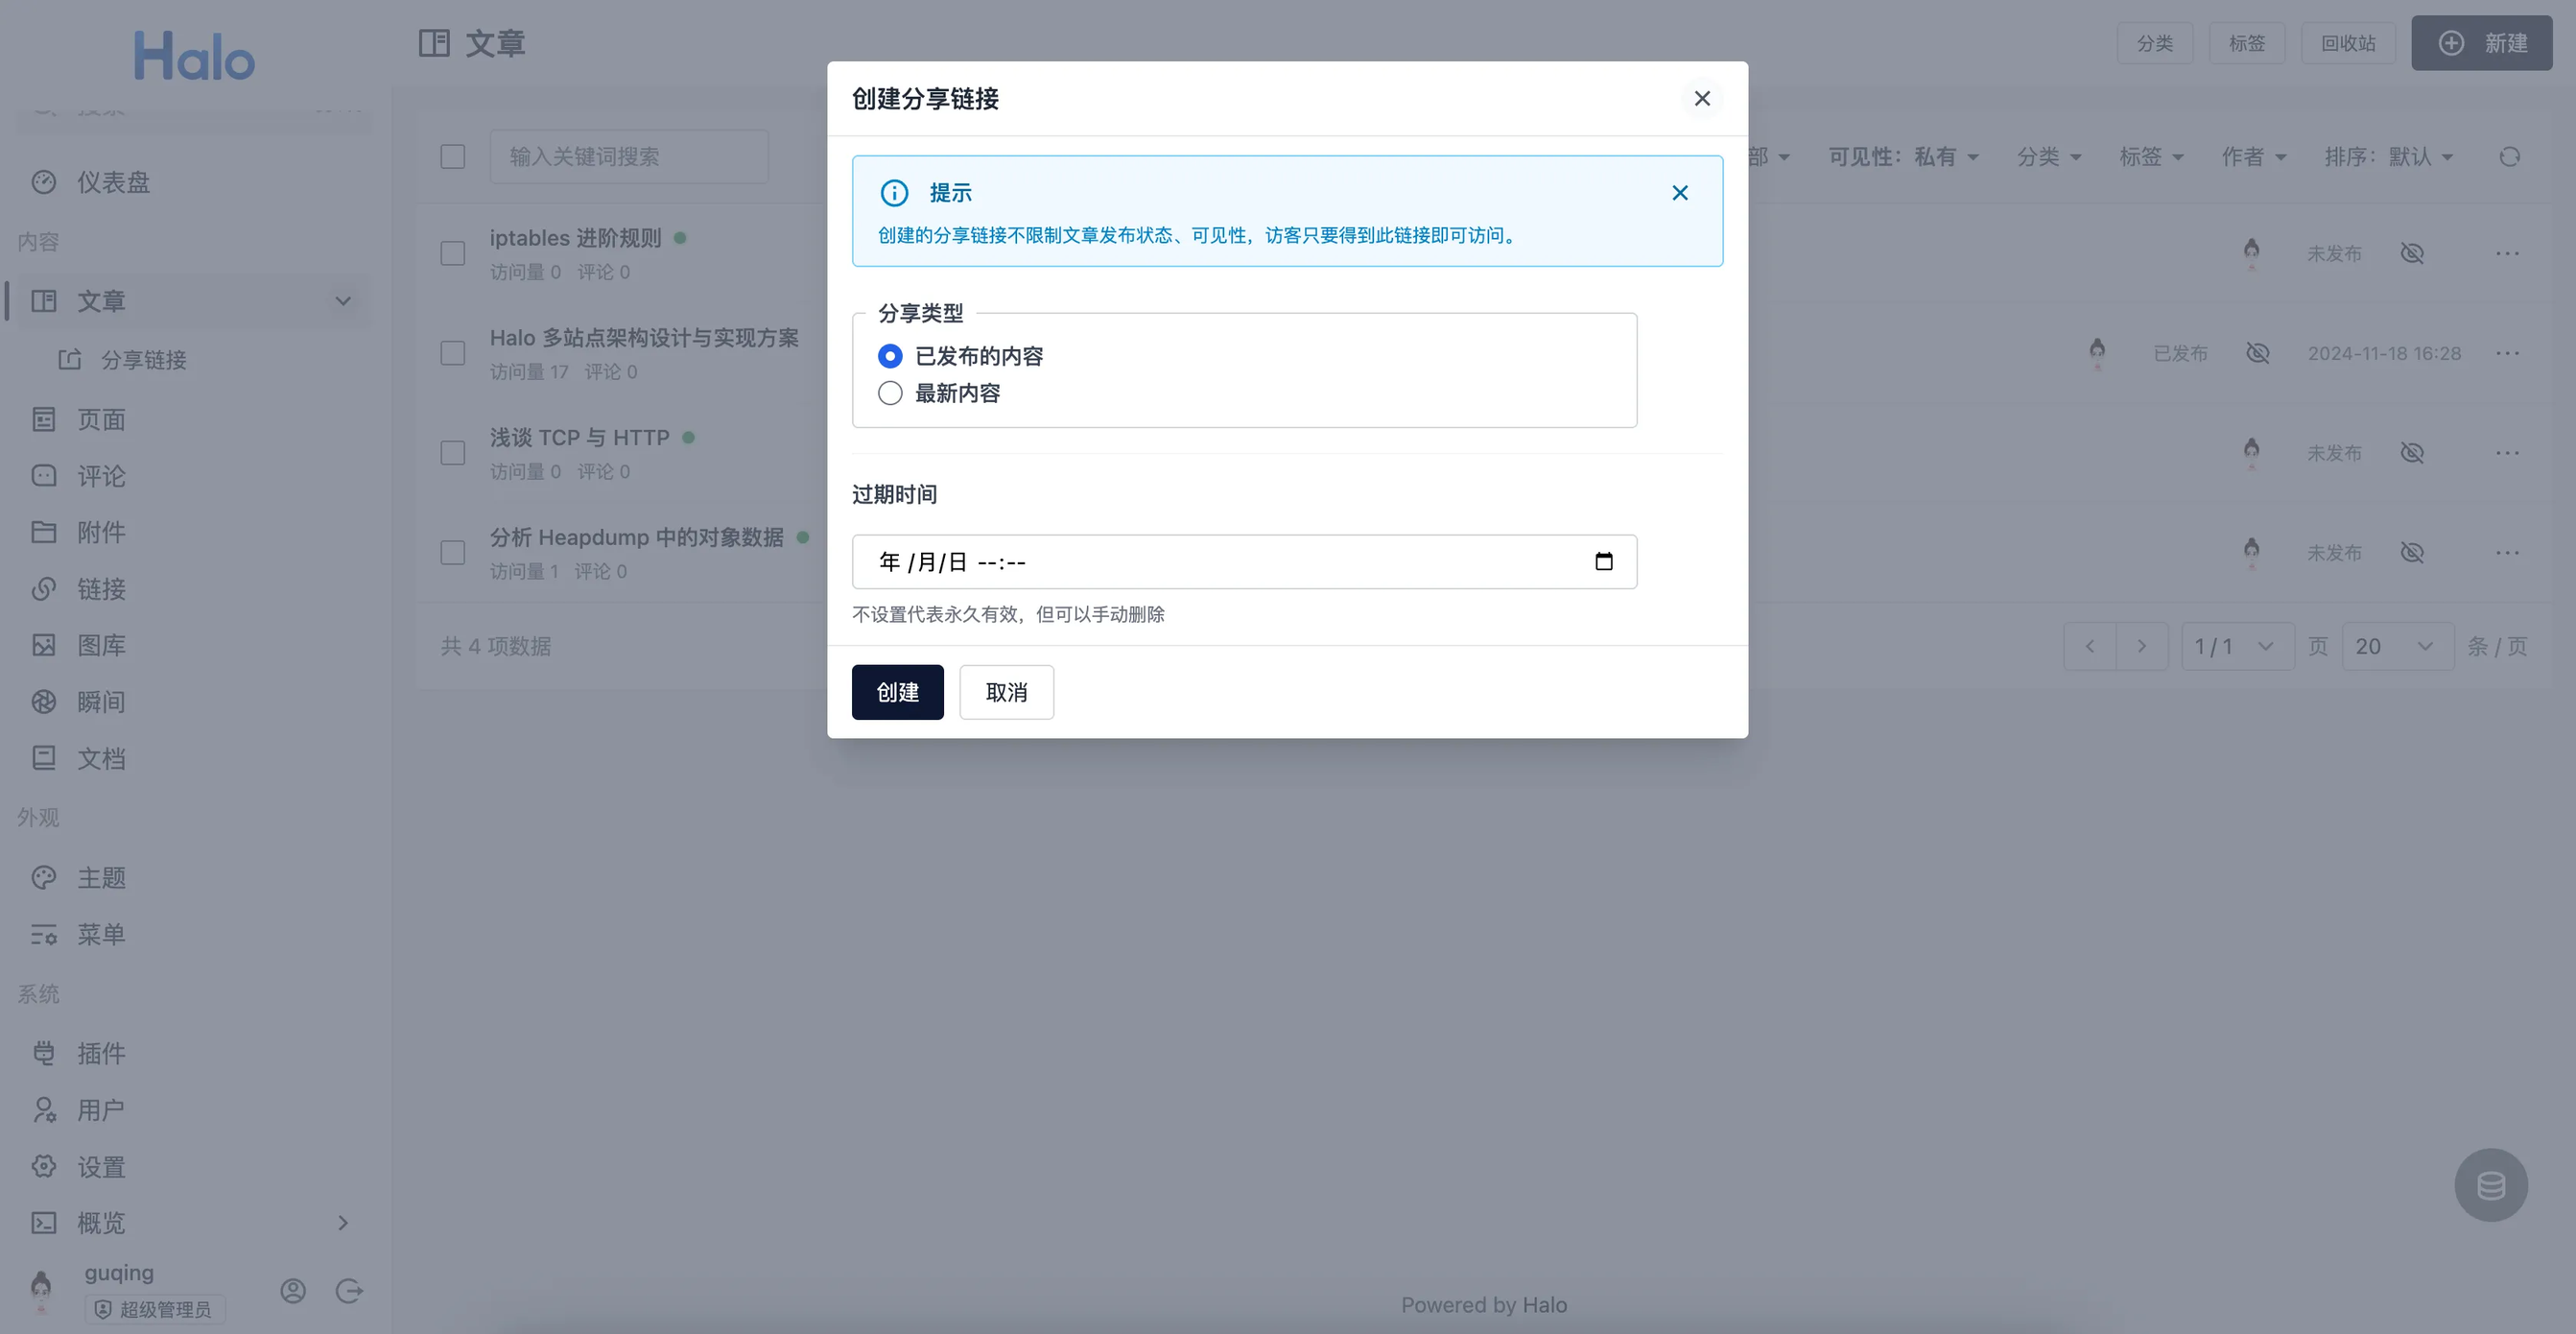Viewport: 2576px width, 1334px height.
Task: Click the refresh icon in filter bar
Action: pos(2509,157)
